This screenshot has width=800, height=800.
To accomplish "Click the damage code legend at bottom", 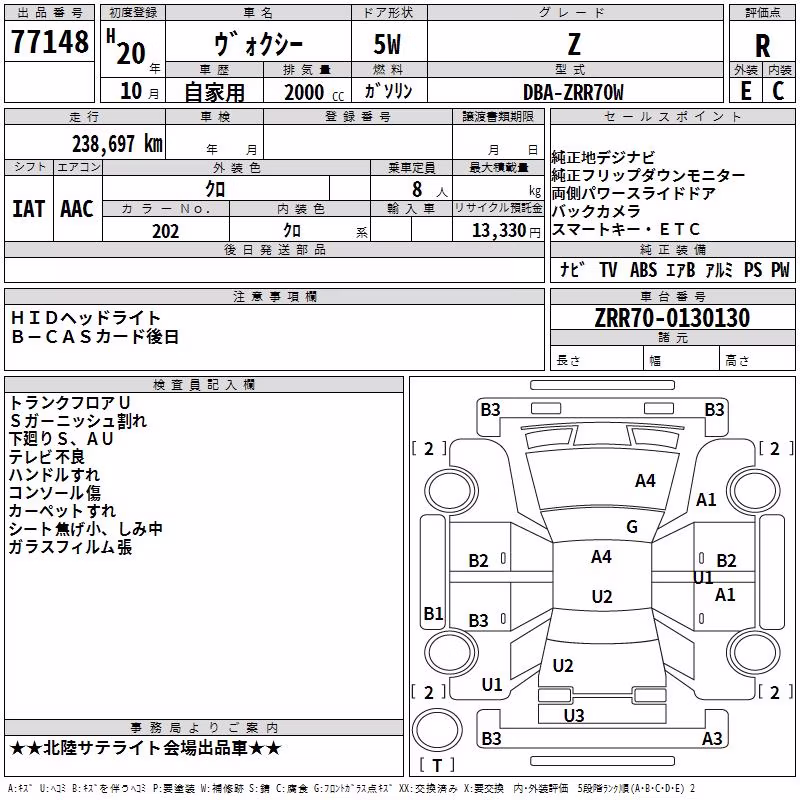I will coord(351,789).
